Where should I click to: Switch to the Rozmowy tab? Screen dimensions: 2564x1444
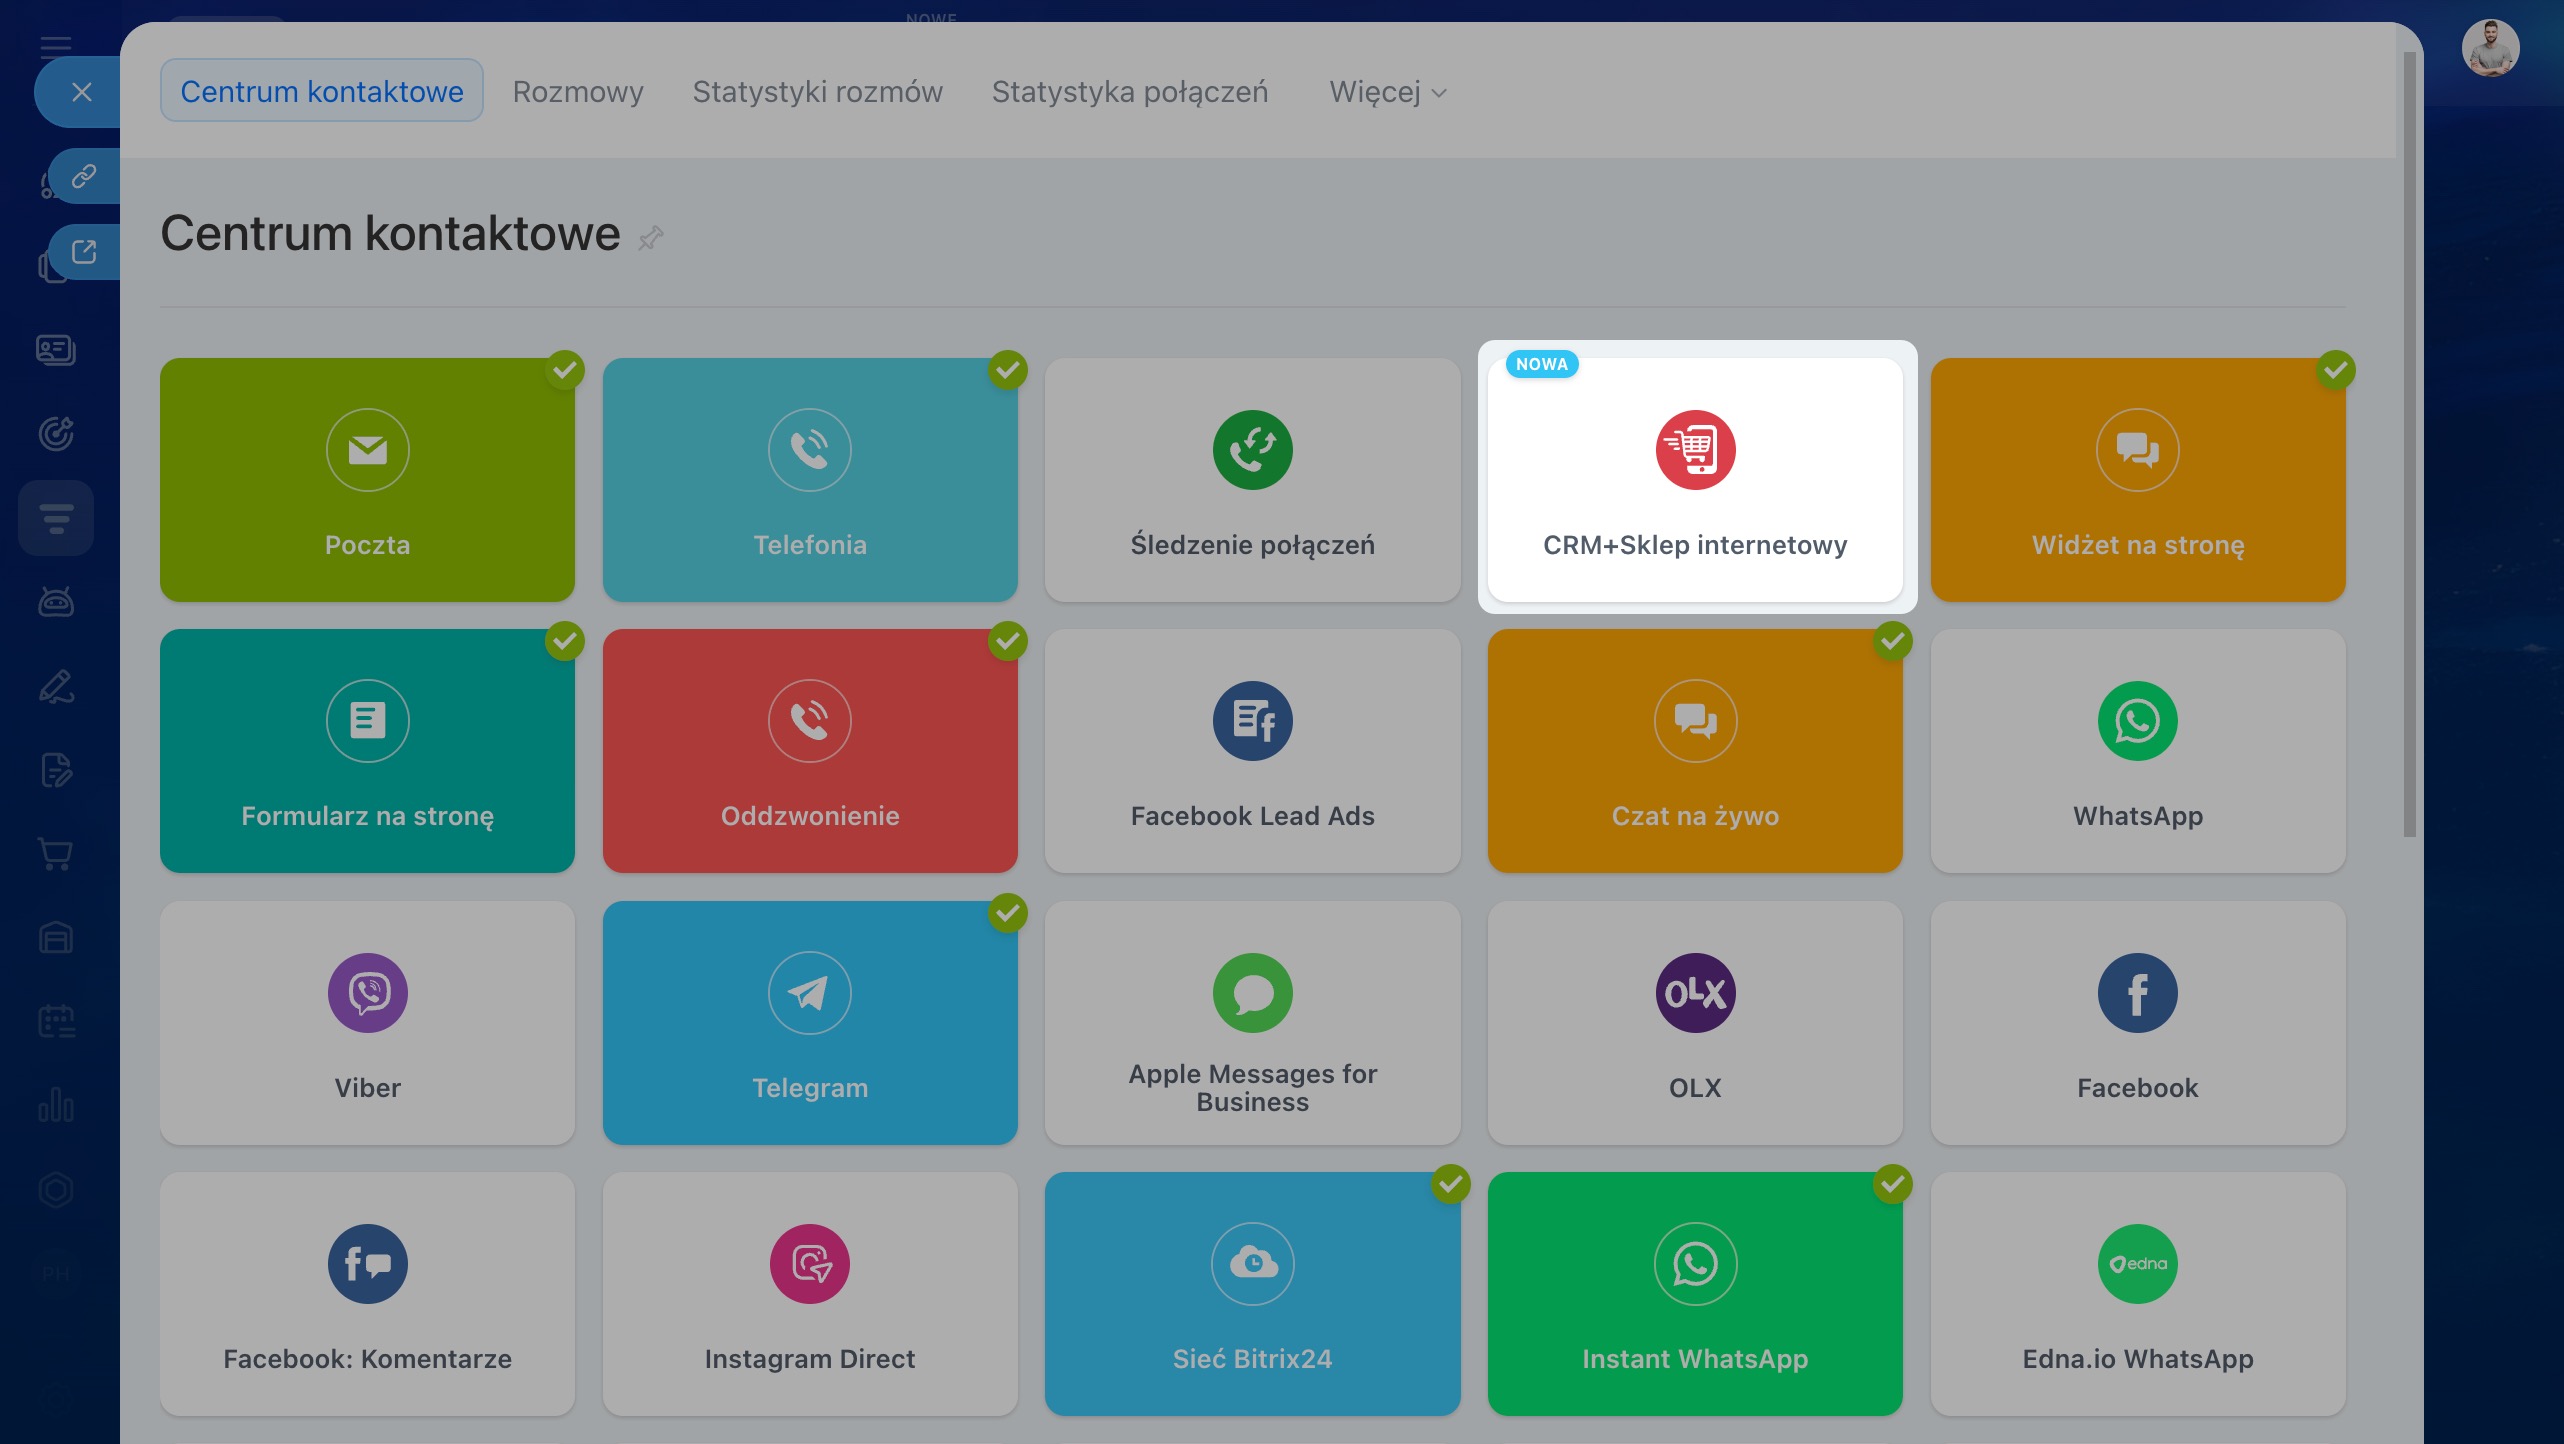pos(577,92)
